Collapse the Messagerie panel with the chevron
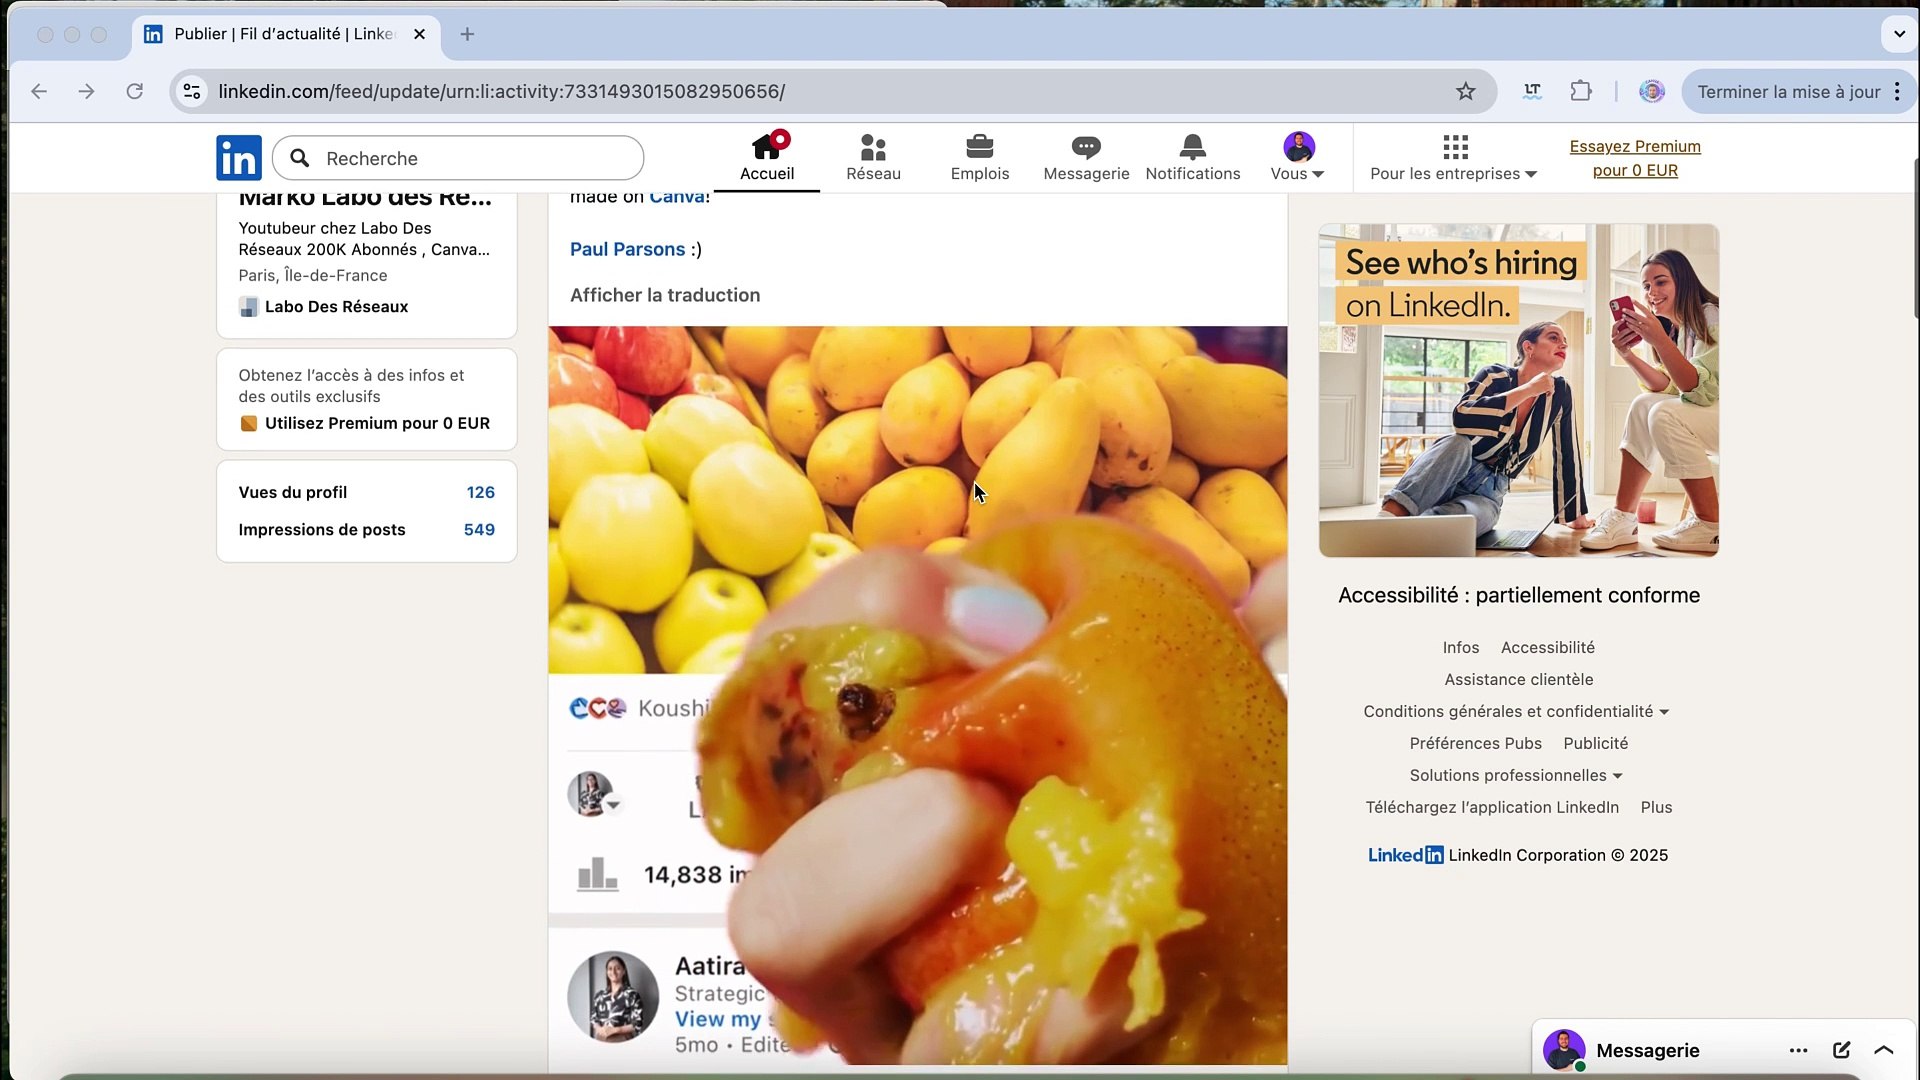 pos(1884,1050)
